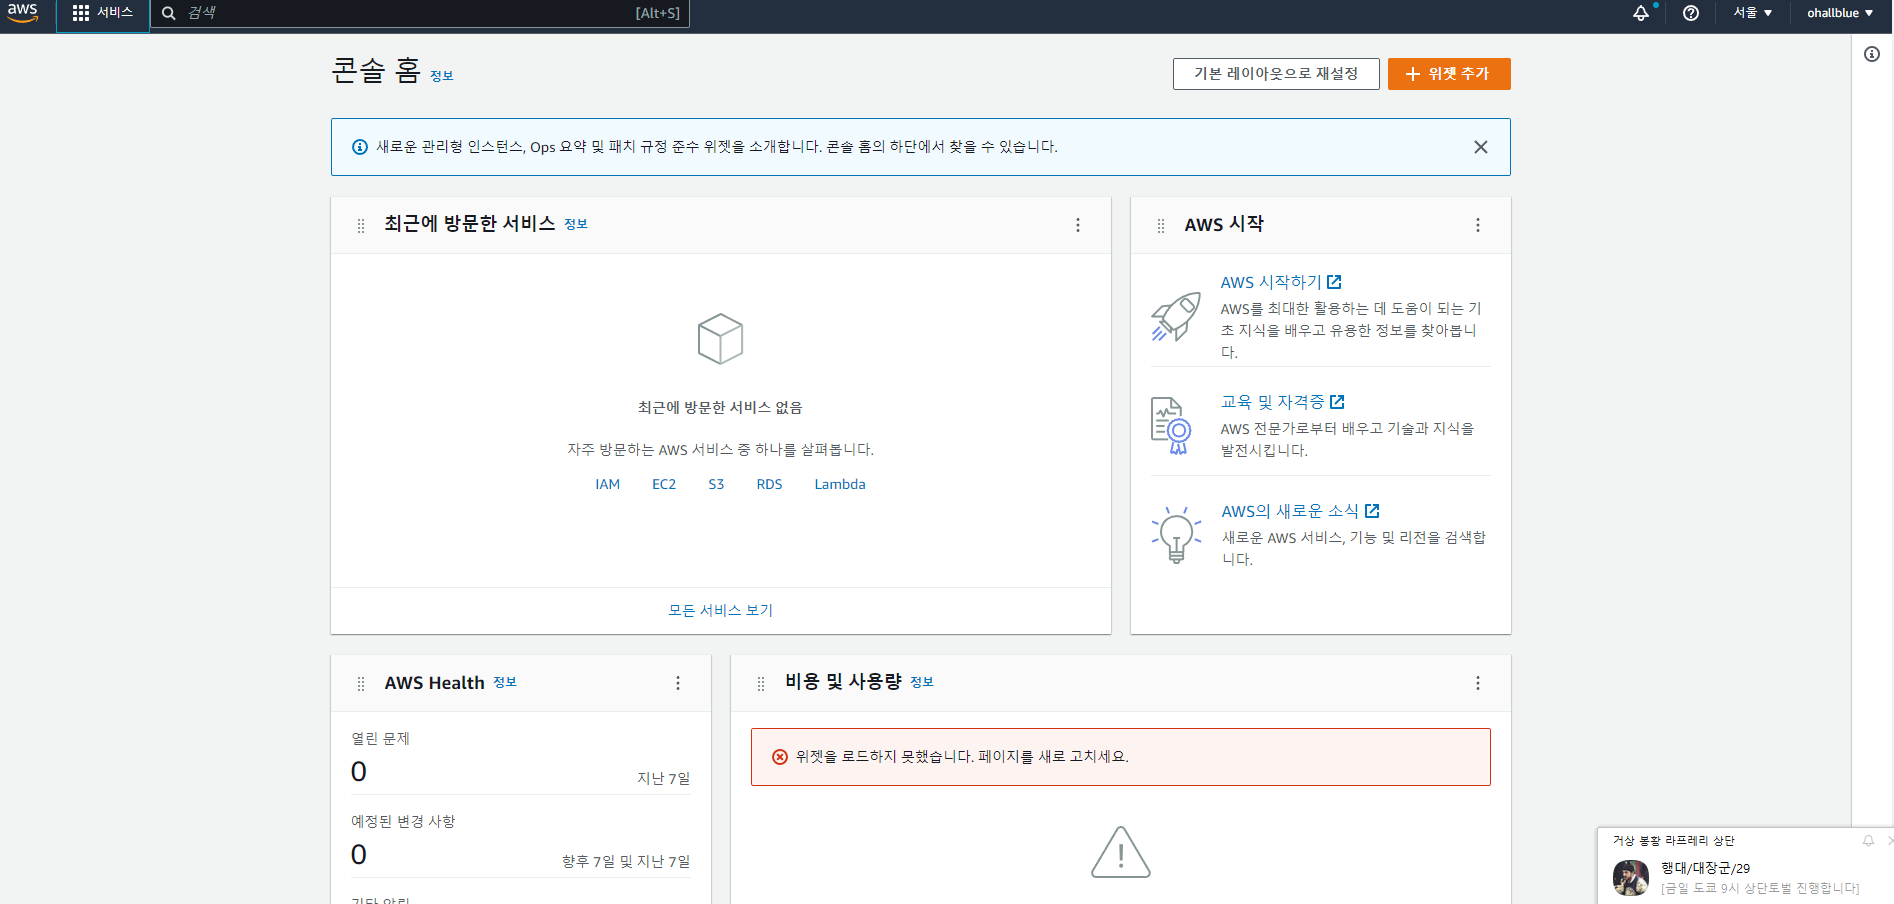This screenshot has height=904, width=1894.
Task: Click 정보 link next to 콘솔 홈
Action: click(442, 76)
